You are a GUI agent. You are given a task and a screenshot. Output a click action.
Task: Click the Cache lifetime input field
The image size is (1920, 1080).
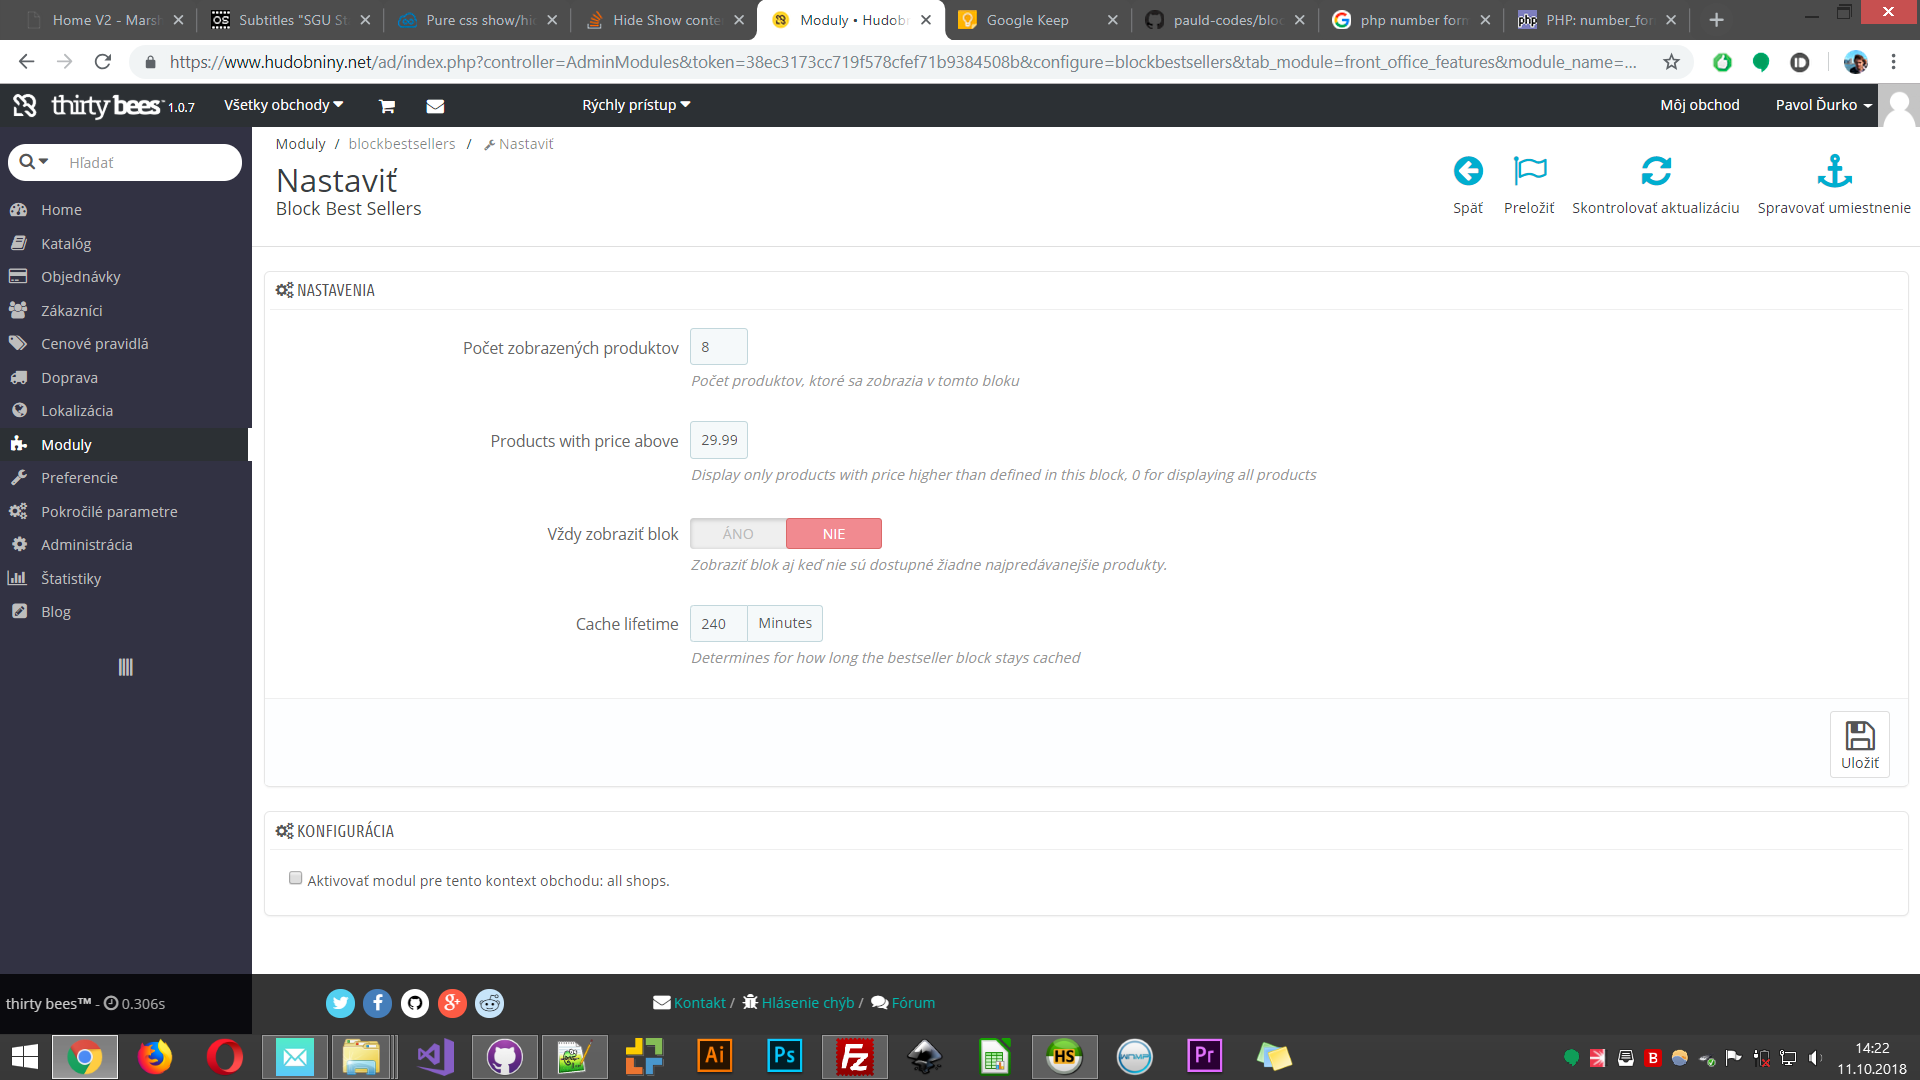click(718, 624)
